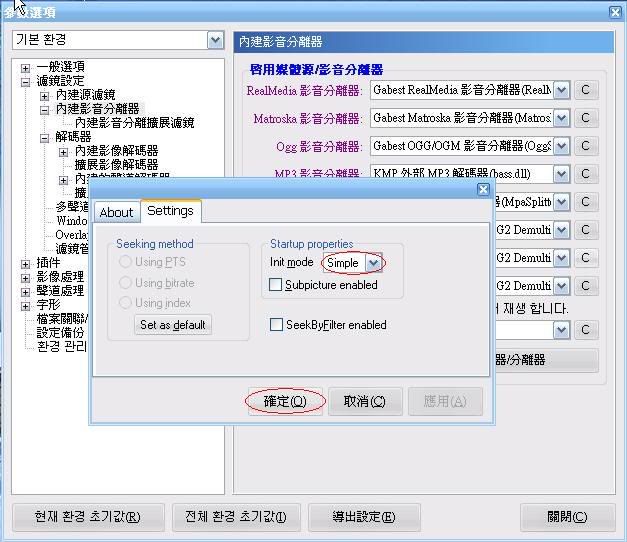Toggle the SeekByFilter enabled checkbox
This screenshot has height=542, width=627.
[277, 325]
